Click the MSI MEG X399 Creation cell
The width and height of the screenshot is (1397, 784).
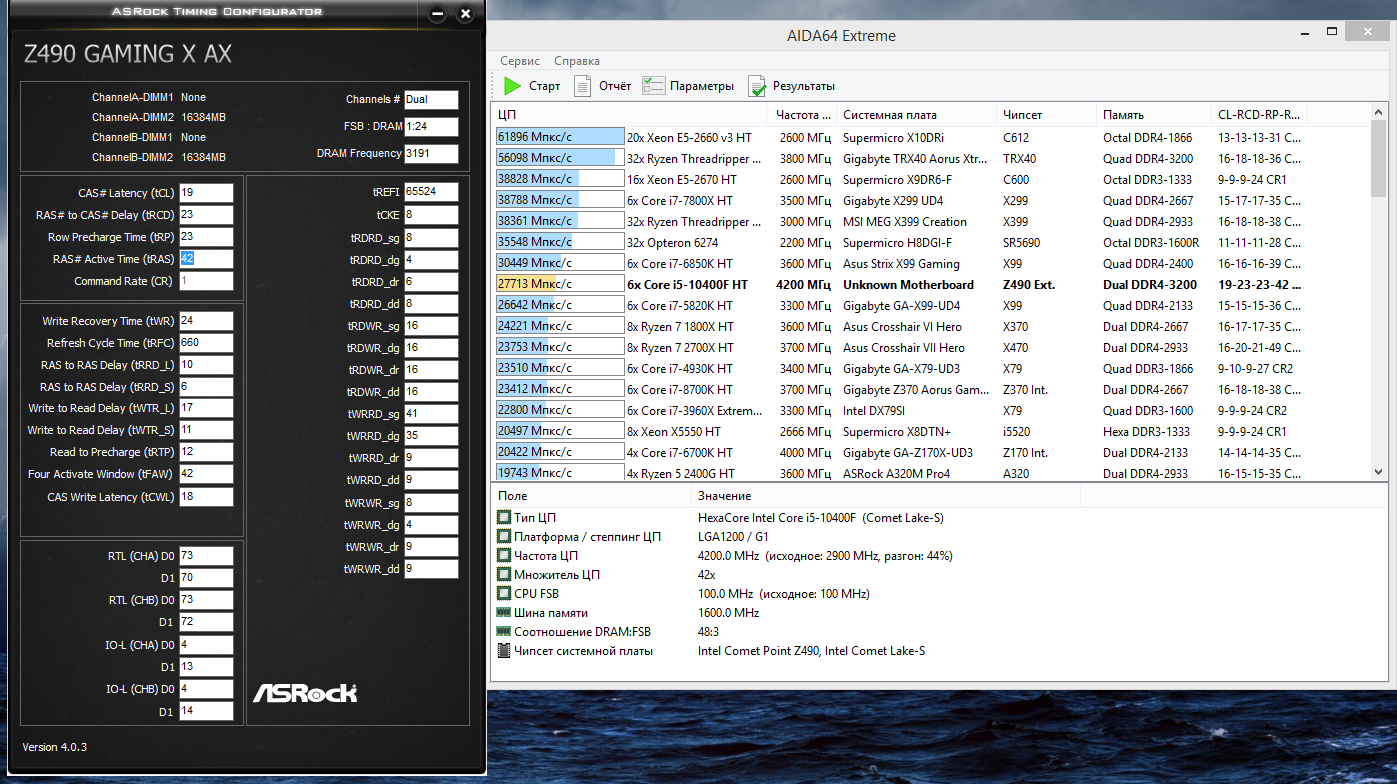pyautogui.click(x=905, y=221)
